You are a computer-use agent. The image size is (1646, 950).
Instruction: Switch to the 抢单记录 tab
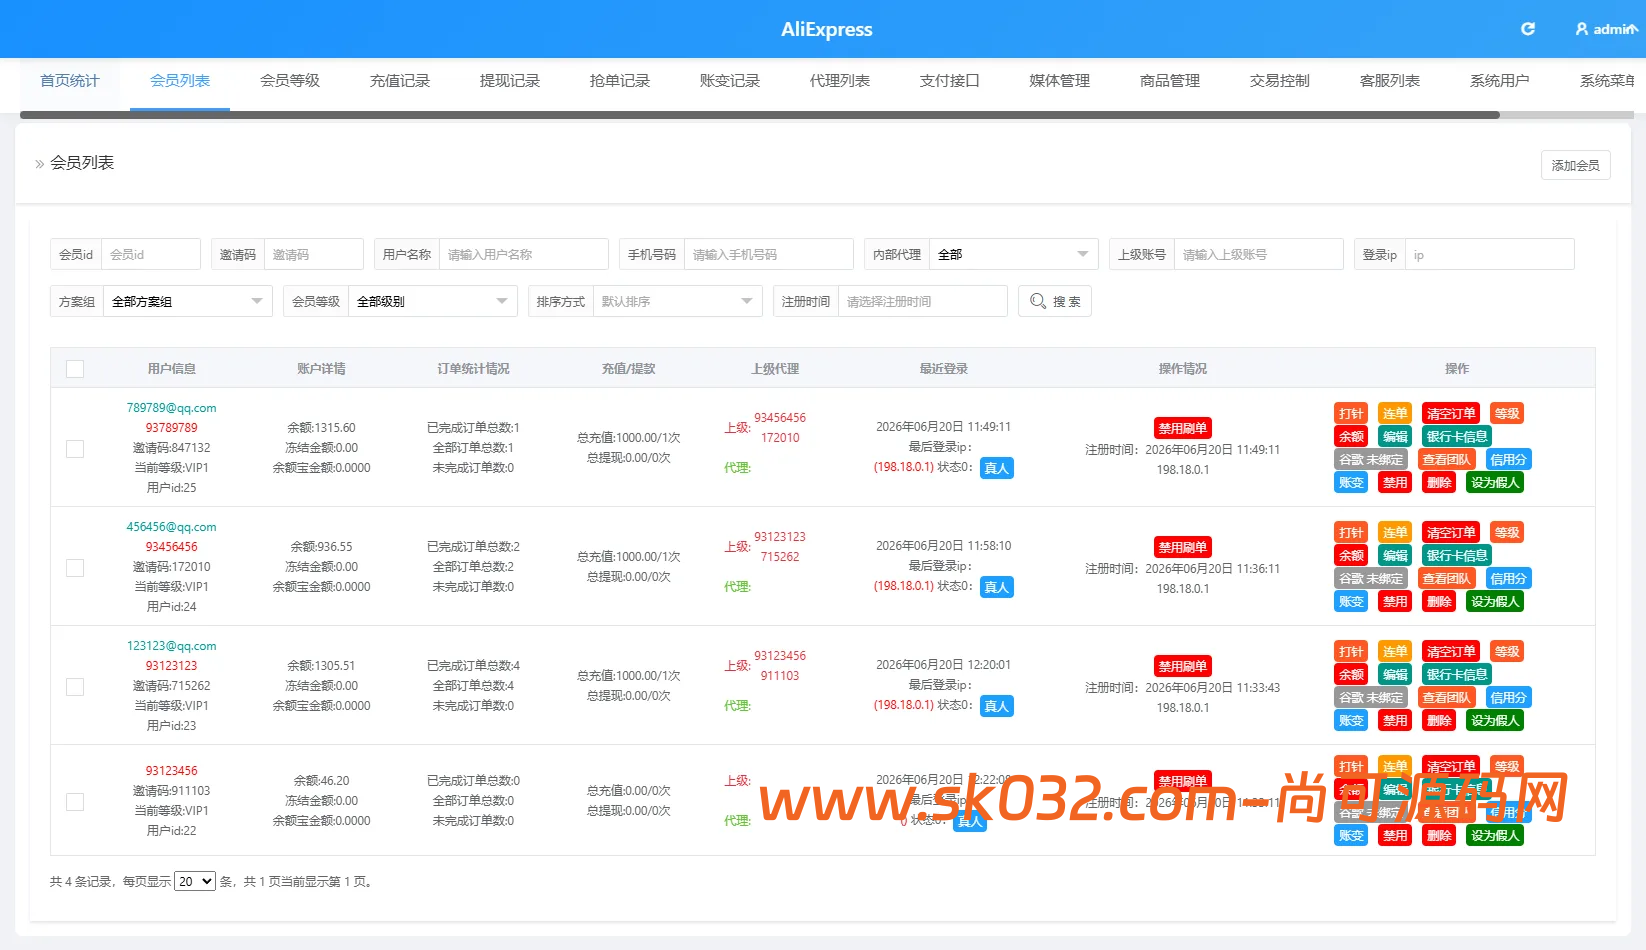(620, 81)
